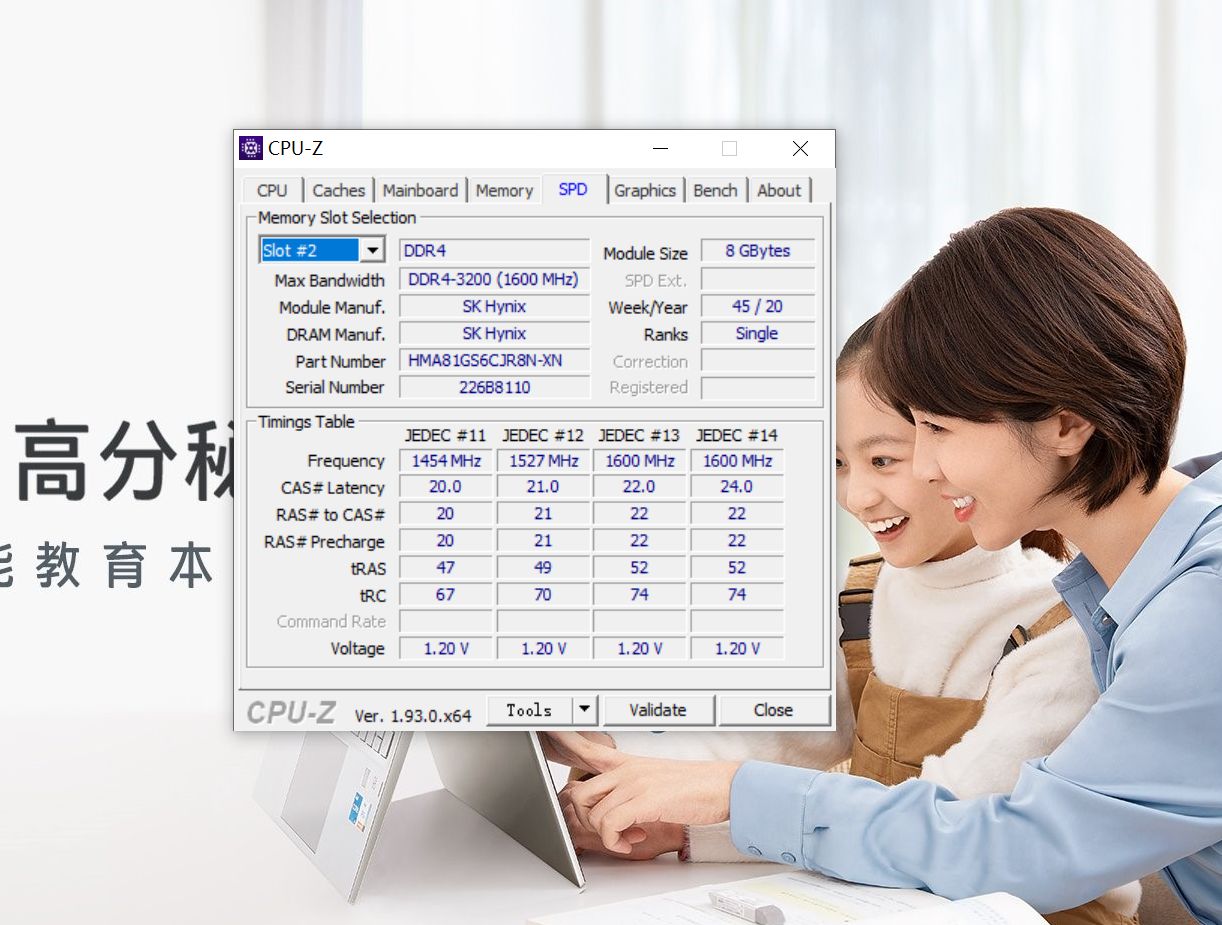Click the empty SPD Ext. field
This screenshot has height=925, width=1222.
point(758,280)
